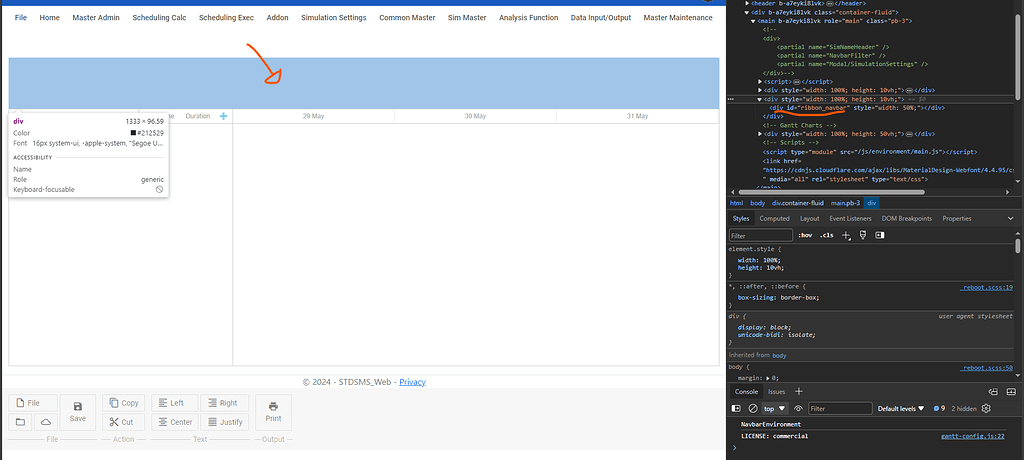Click the cloud icon button

46,422
